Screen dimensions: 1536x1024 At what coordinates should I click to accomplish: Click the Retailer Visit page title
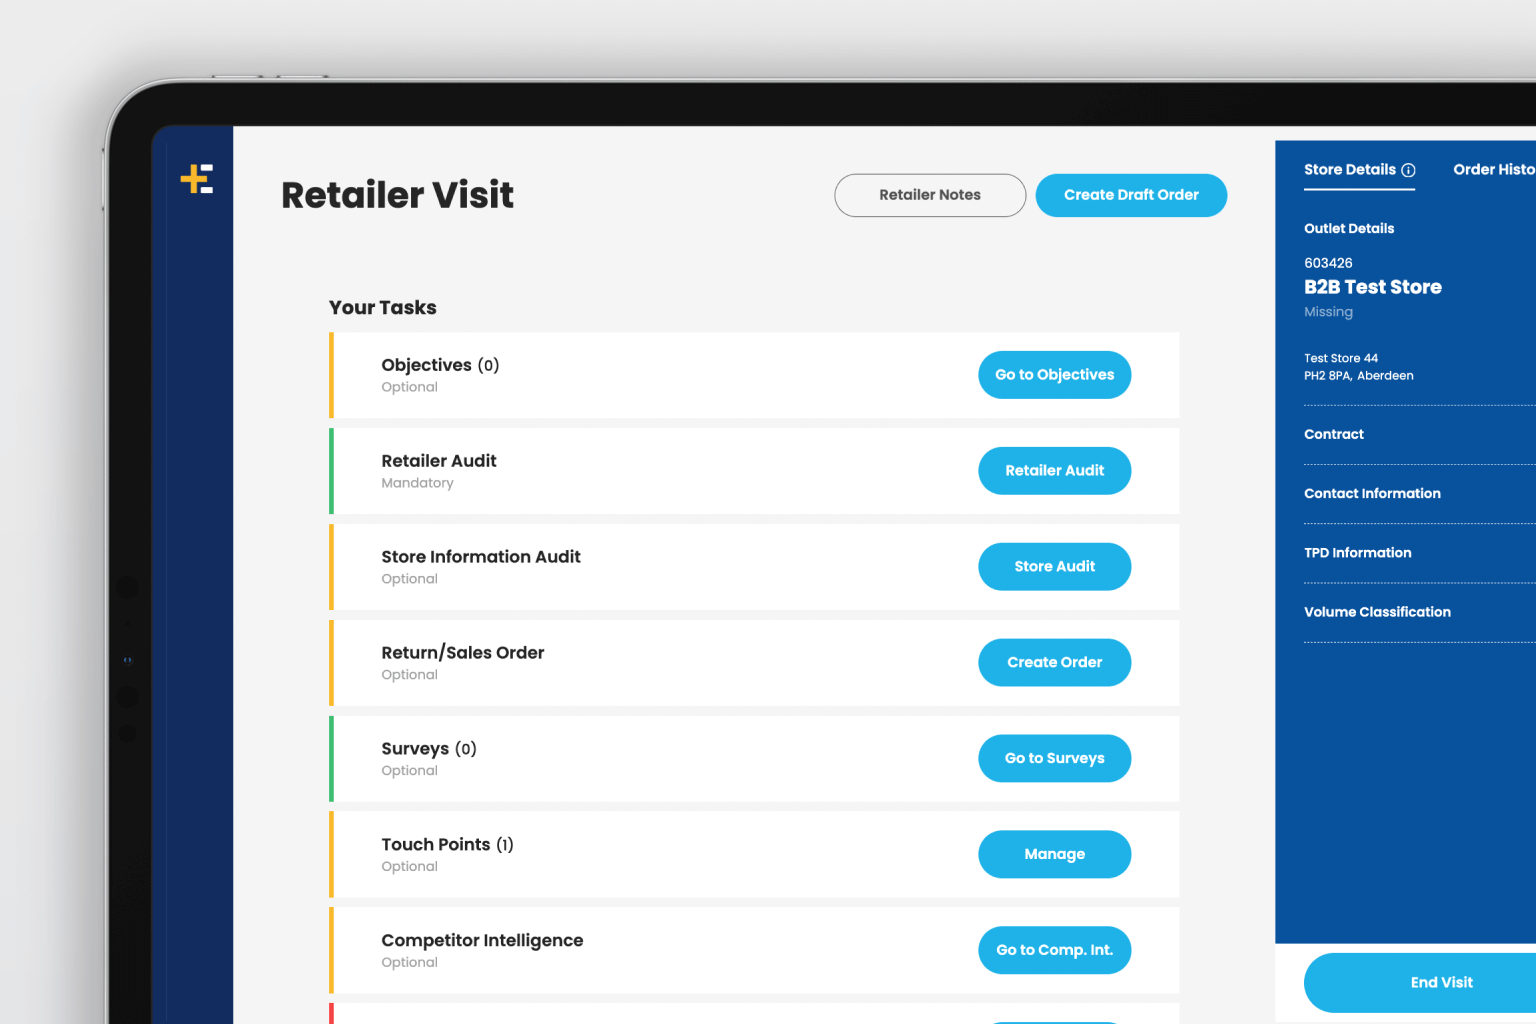tap(398, 195)
